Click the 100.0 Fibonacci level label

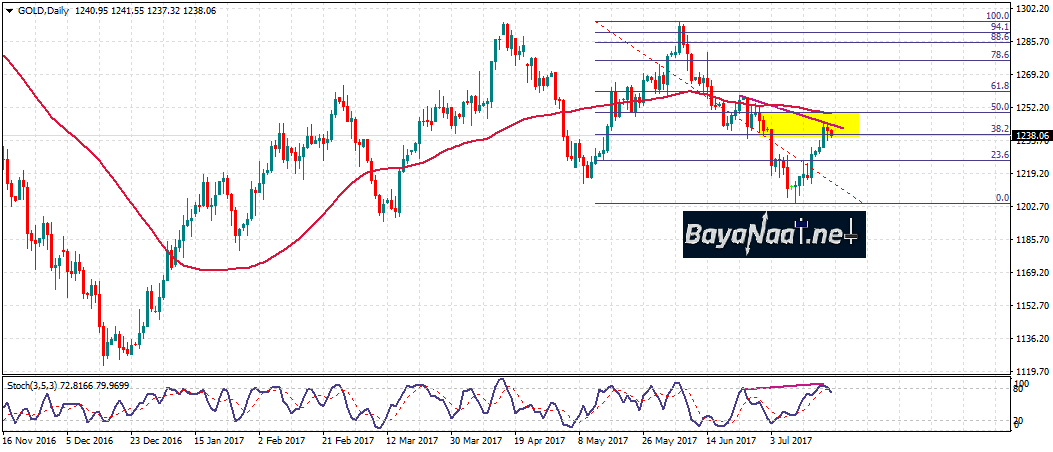tap(997, 16)
